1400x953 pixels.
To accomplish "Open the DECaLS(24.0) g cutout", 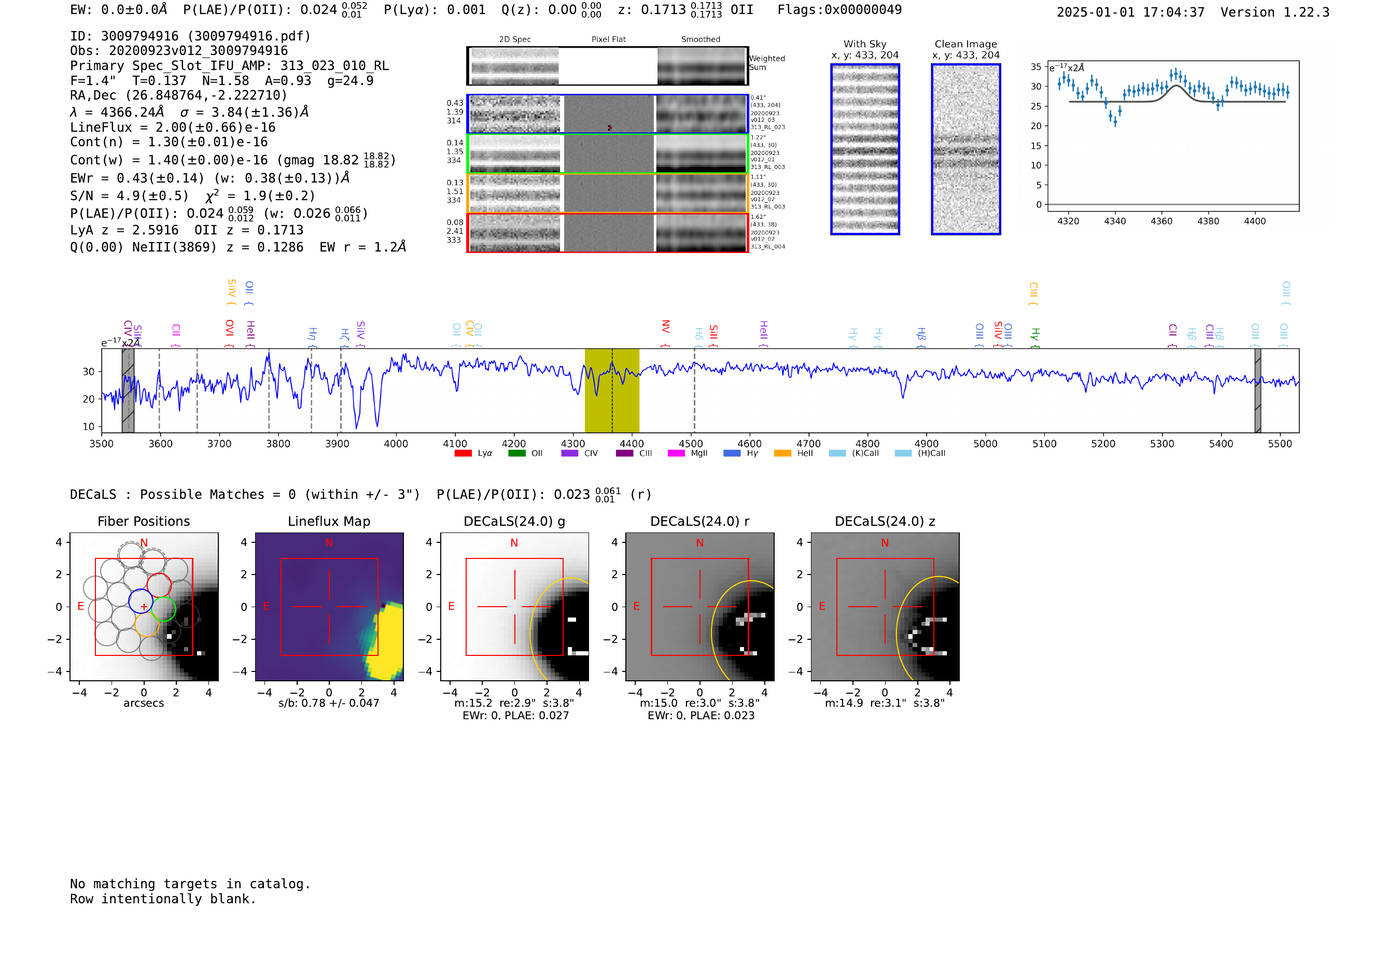I will 514,606.
